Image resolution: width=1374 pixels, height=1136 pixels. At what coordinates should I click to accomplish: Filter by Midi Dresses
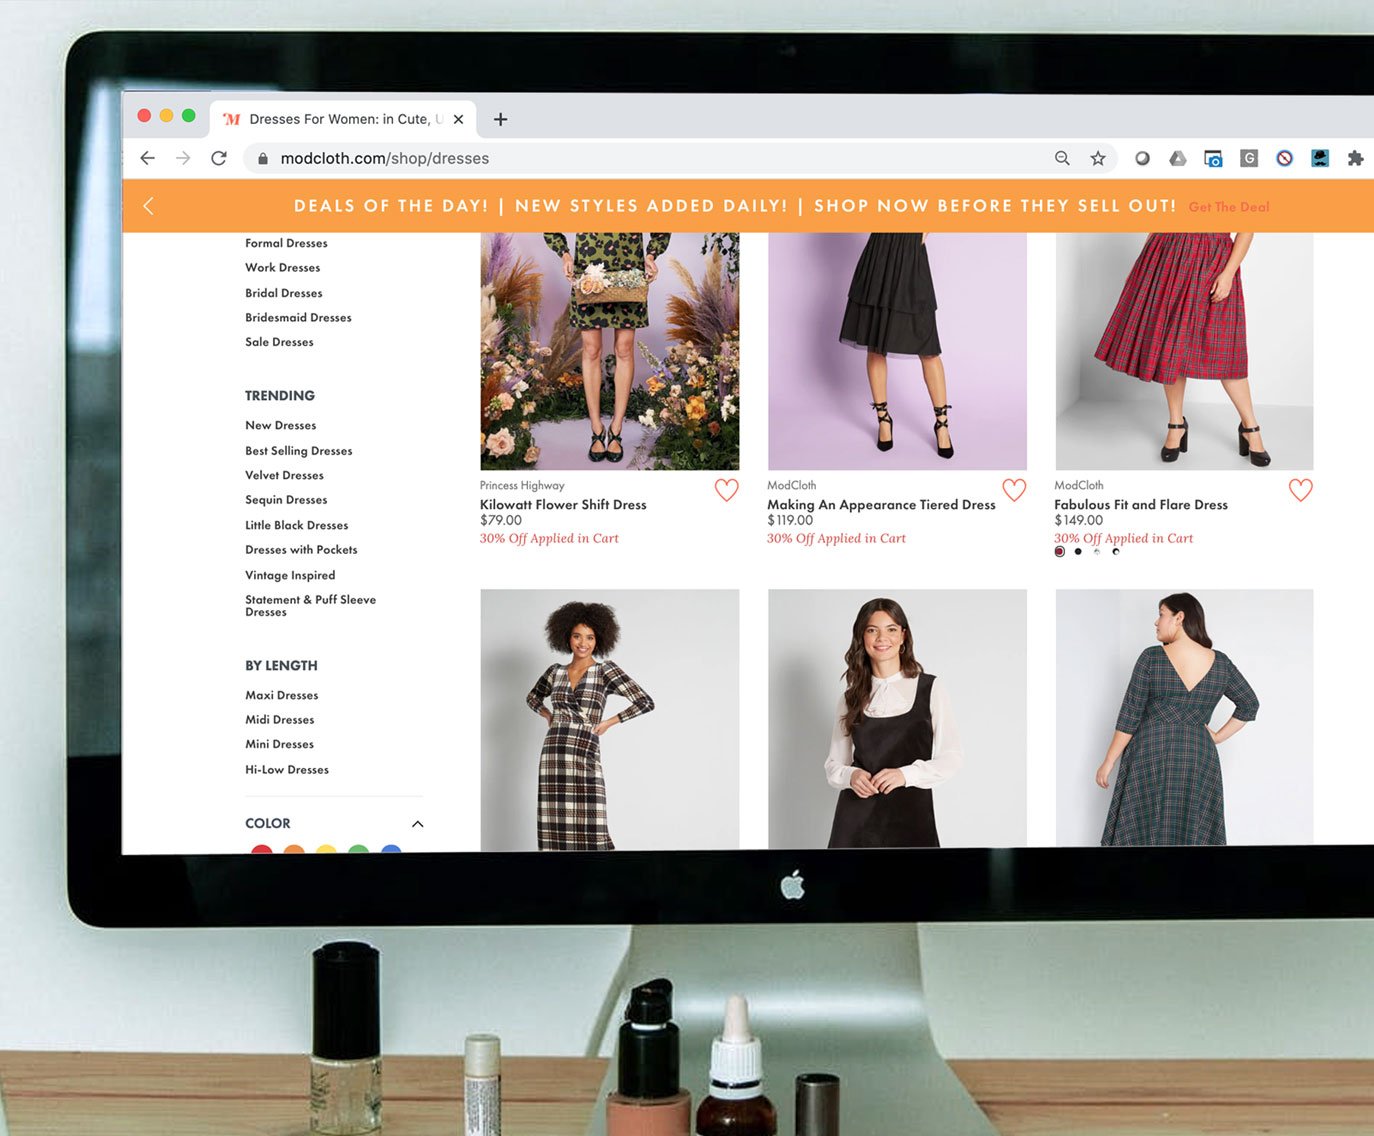[x=280, y=720]
